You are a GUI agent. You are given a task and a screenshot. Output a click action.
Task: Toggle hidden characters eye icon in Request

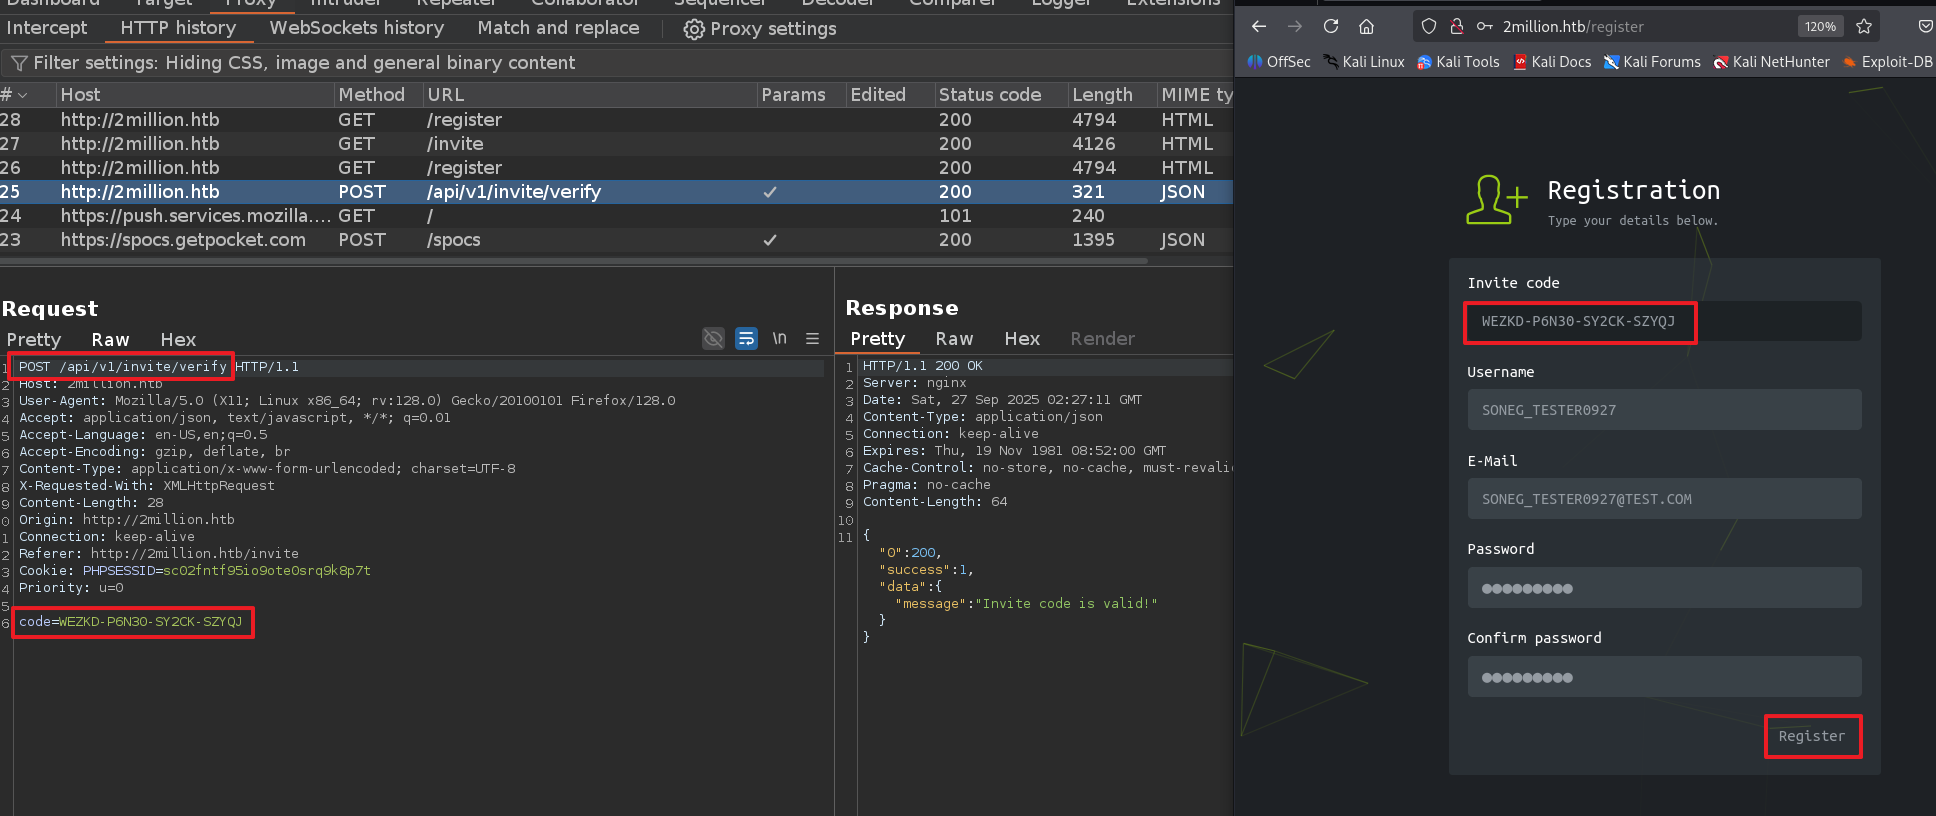coord(713,339)
